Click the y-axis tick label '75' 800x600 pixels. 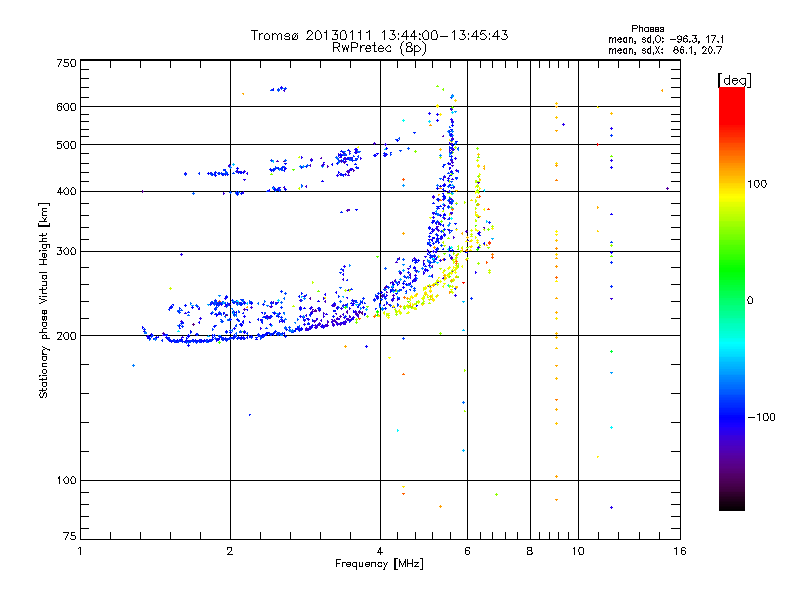[x=70, y=536]
